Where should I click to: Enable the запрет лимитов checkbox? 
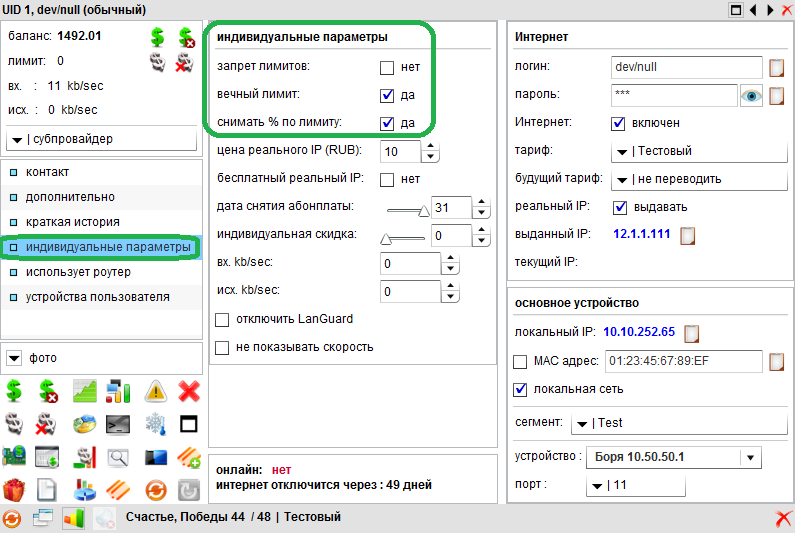[x=387, y=68]
